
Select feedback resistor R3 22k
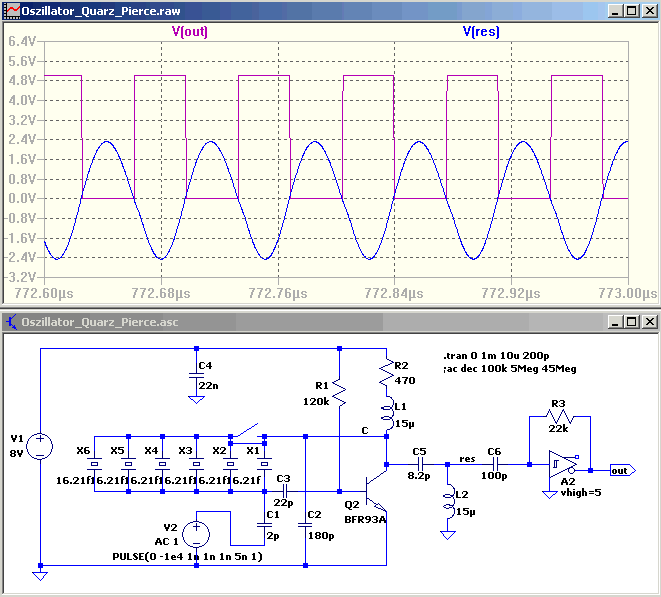pos(559,417)
